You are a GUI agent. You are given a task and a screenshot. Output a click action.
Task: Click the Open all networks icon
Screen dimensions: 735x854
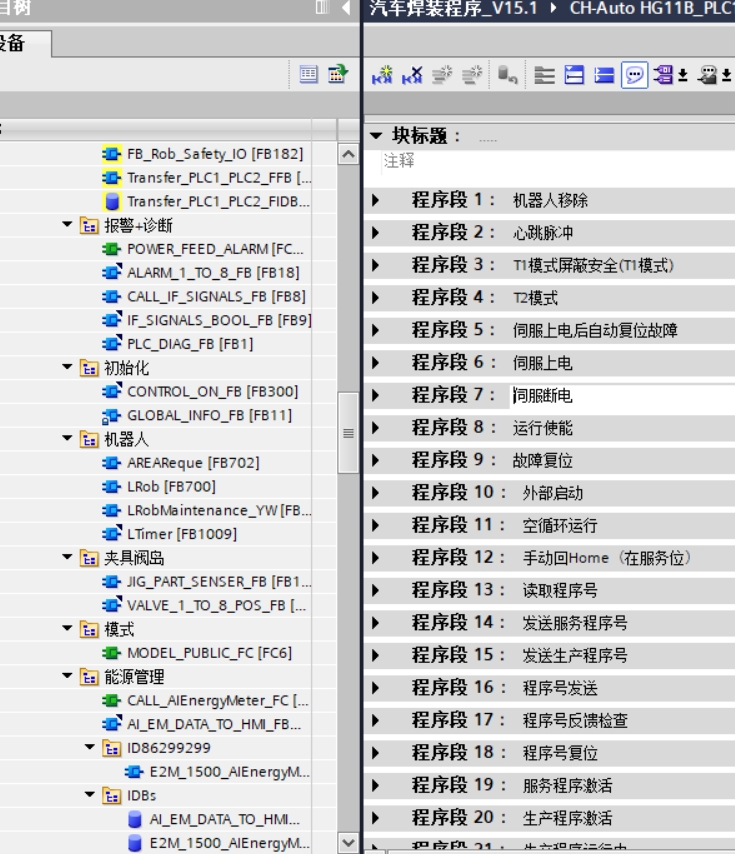[574, 75]
